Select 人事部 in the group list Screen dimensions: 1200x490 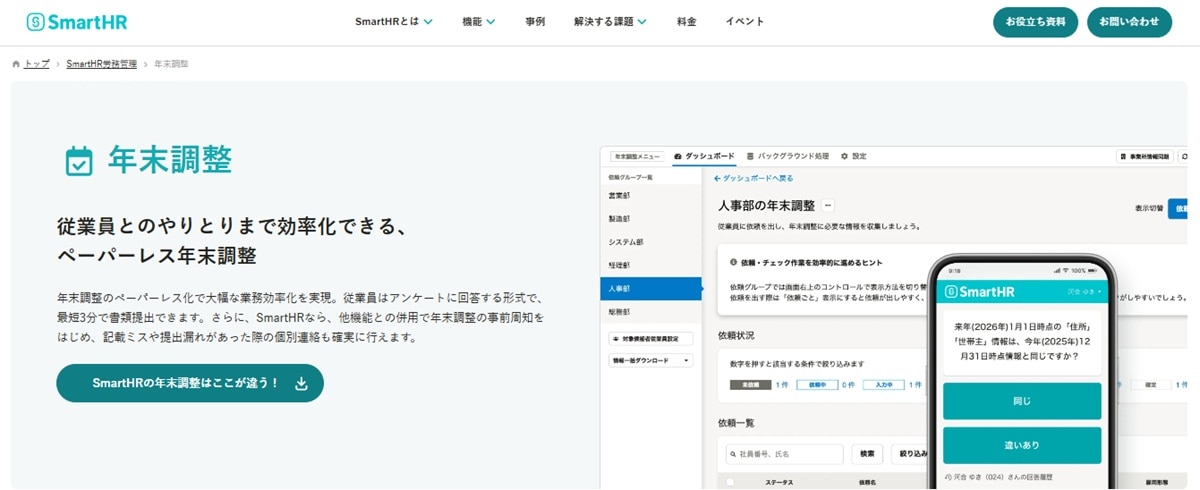(x=651, y=289)
